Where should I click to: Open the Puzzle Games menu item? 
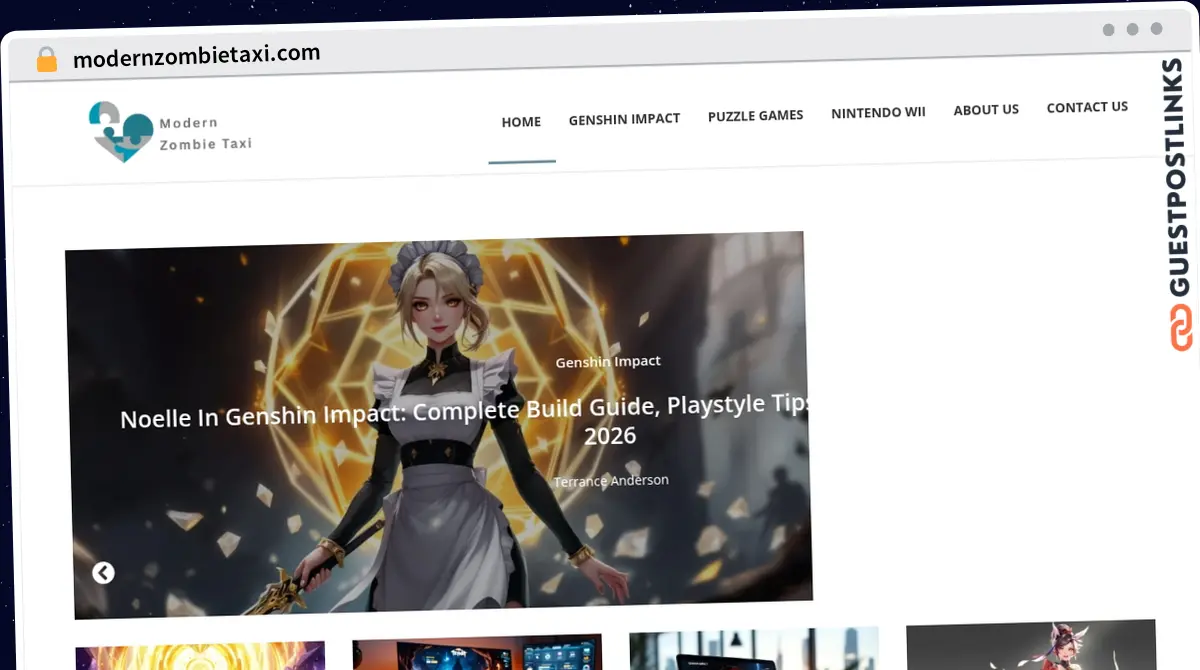pos(755,116)
